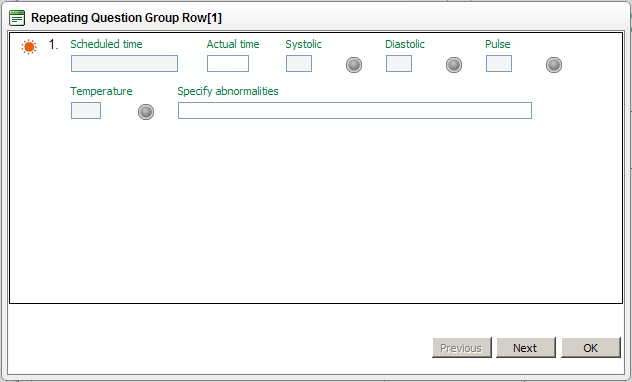Image resolution: width=632 pixels, height=382 pixels.
Task: Click the Systolic label
Action: click(x=304, y=44)
